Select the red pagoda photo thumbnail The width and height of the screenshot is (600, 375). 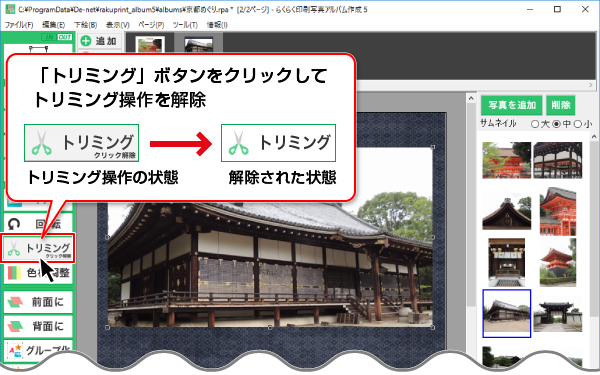(x=558, y=262)
